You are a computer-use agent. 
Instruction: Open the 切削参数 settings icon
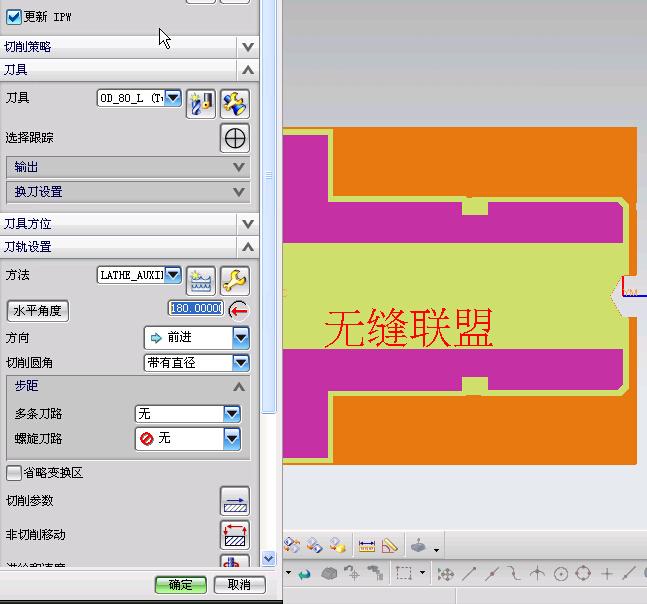(235, 501)
